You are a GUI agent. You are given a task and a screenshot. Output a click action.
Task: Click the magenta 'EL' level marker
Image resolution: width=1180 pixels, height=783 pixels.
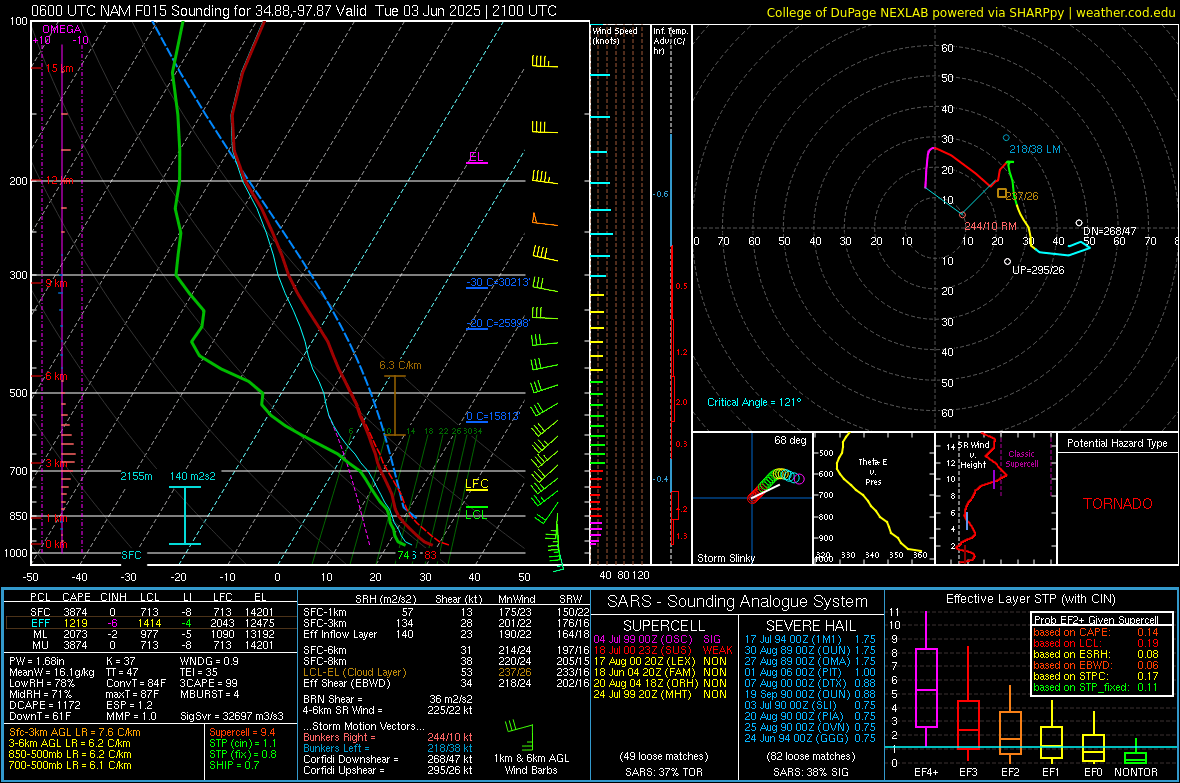point(476,157)
